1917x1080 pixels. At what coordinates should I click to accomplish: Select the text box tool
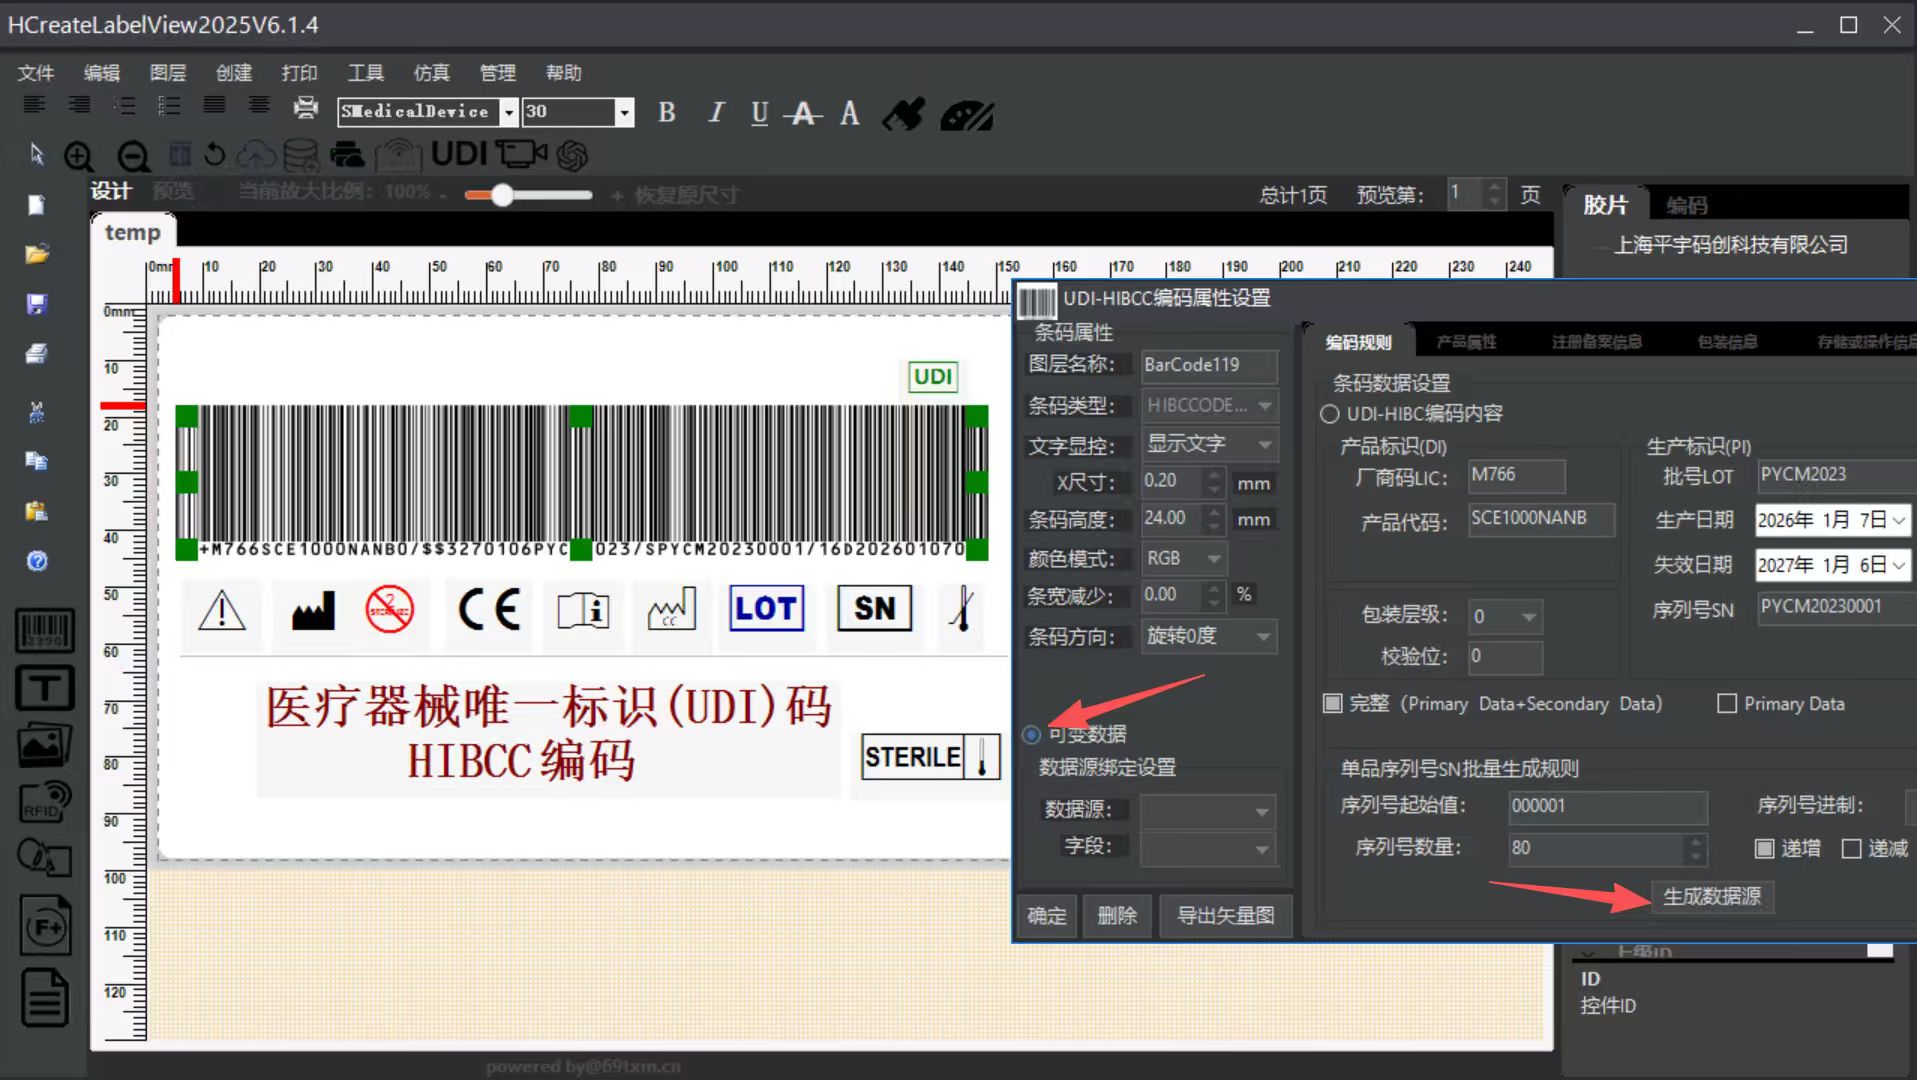tap(44, 688)
